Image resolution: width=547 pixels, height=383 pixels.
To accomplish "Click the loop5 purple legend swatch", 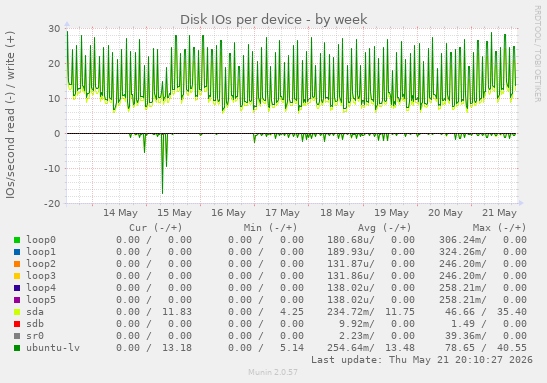I will coord(17,300).
